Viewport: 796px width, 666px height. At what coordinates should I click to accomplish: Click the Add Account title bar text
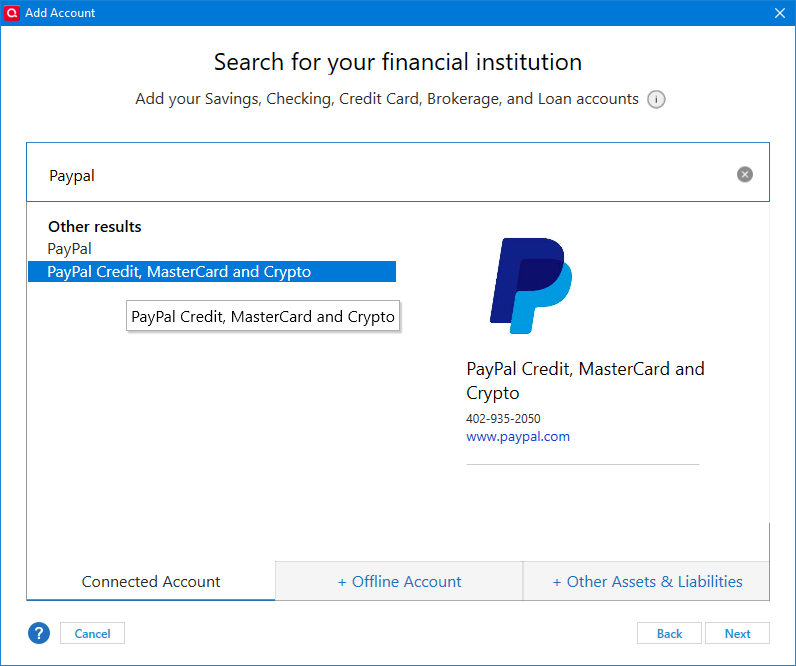[x=60, y=13]
